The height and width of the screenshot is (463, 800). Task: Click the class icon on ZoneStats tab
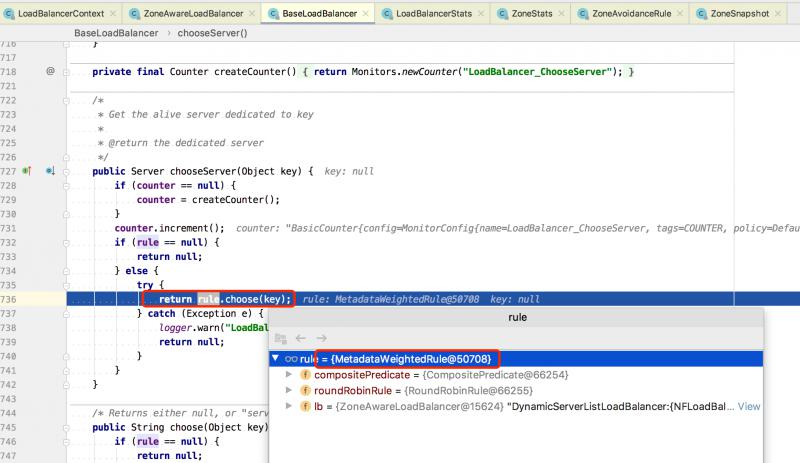click(x=503, y=14)
